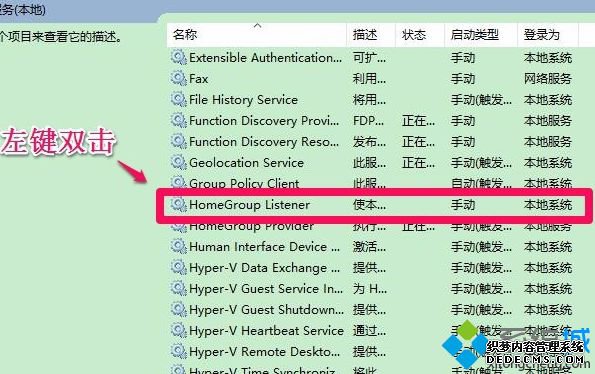Click the 手动(触发... startup type of File History Service
The image size is (595, 374).
pyautogui.click(x=481, y=100)
